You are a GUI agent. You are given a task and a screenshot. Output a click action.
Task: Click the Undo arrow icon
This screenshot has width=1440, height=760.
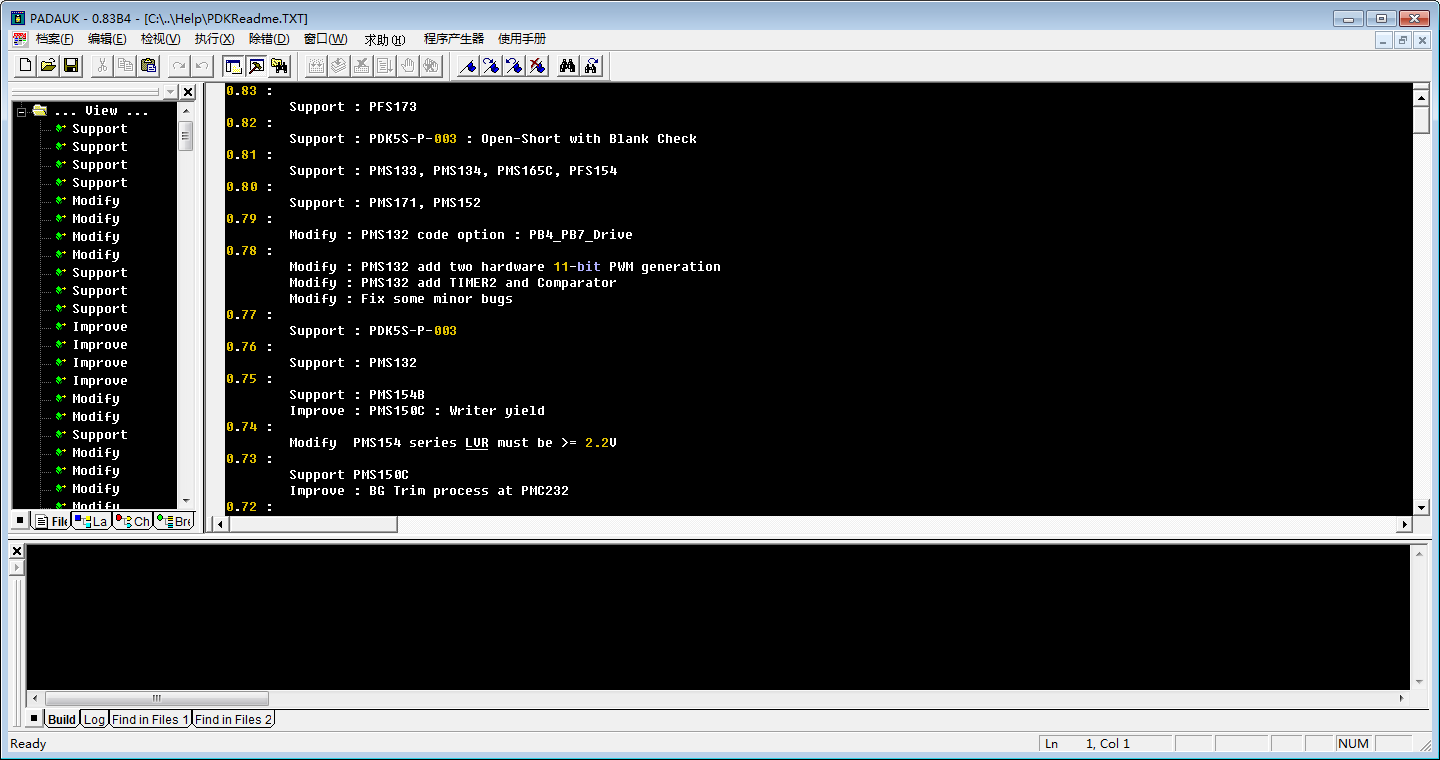pyautogui.click(x=202, y=65)
